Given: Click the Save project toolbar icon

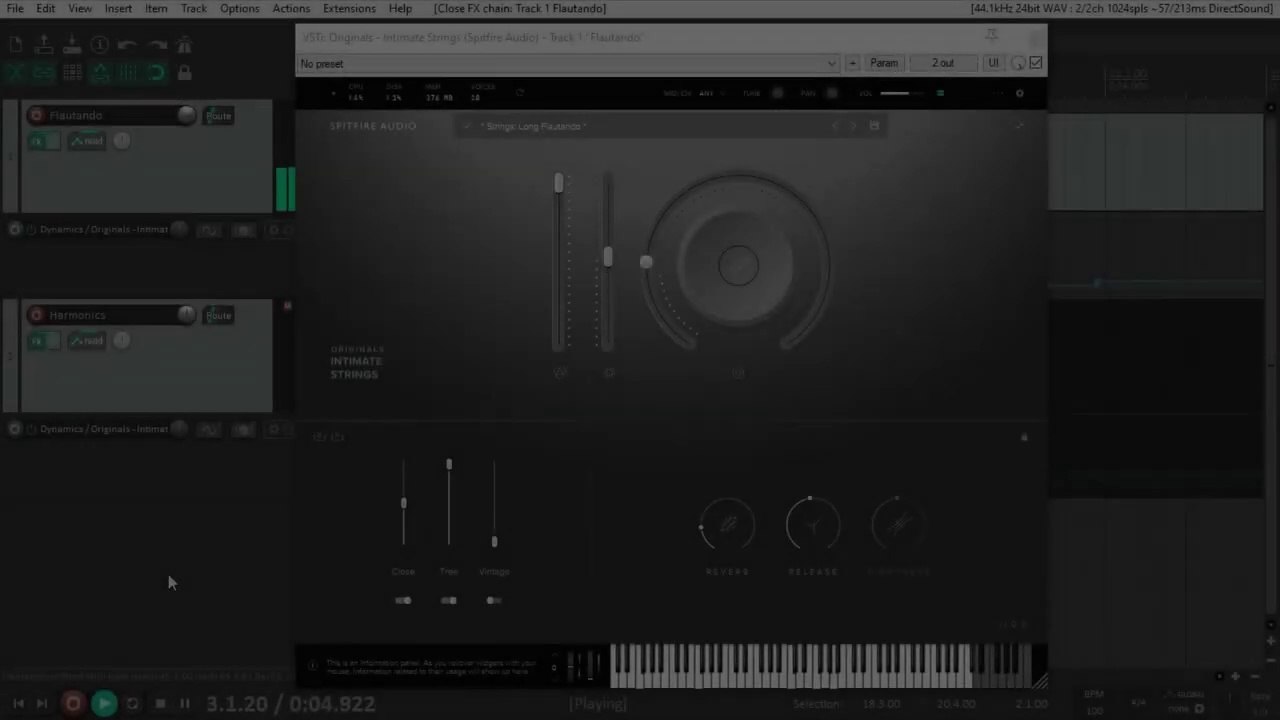Looking at the screenshot, I should point(72,45).
